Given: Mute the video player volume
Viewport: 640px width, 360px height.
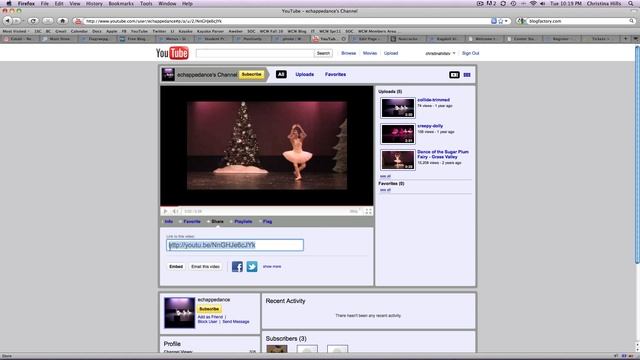Looking at the screenshot, I should pyautogui.click(x=175, y=211).
